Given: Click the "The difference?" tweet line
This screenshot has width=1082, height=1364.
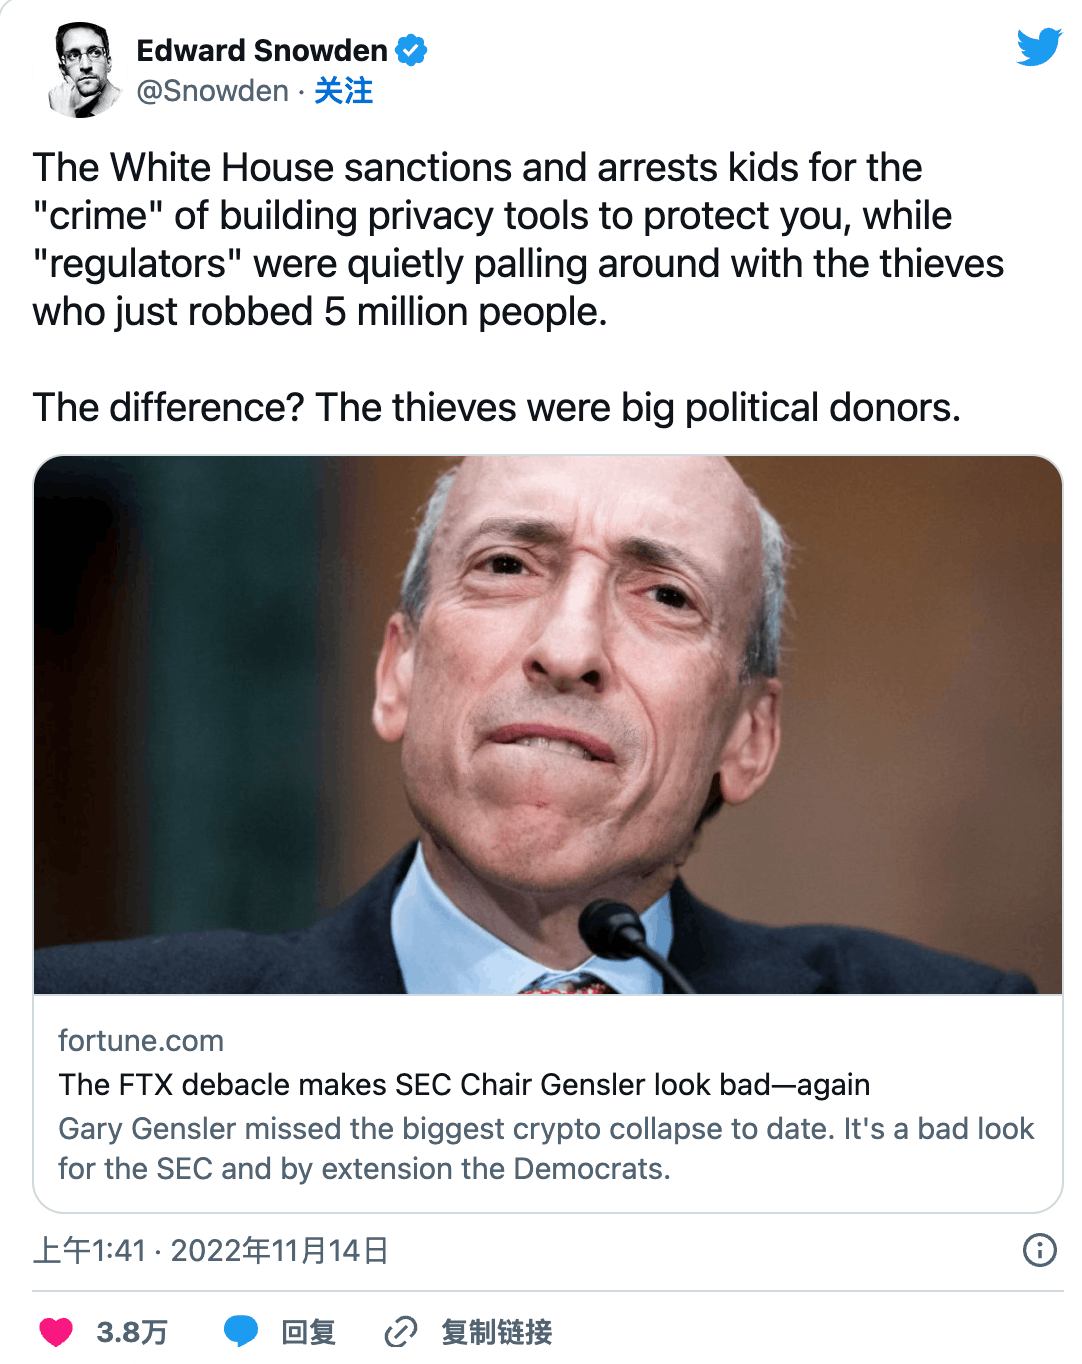Looking at the screenshot, I should coord(497,408).
